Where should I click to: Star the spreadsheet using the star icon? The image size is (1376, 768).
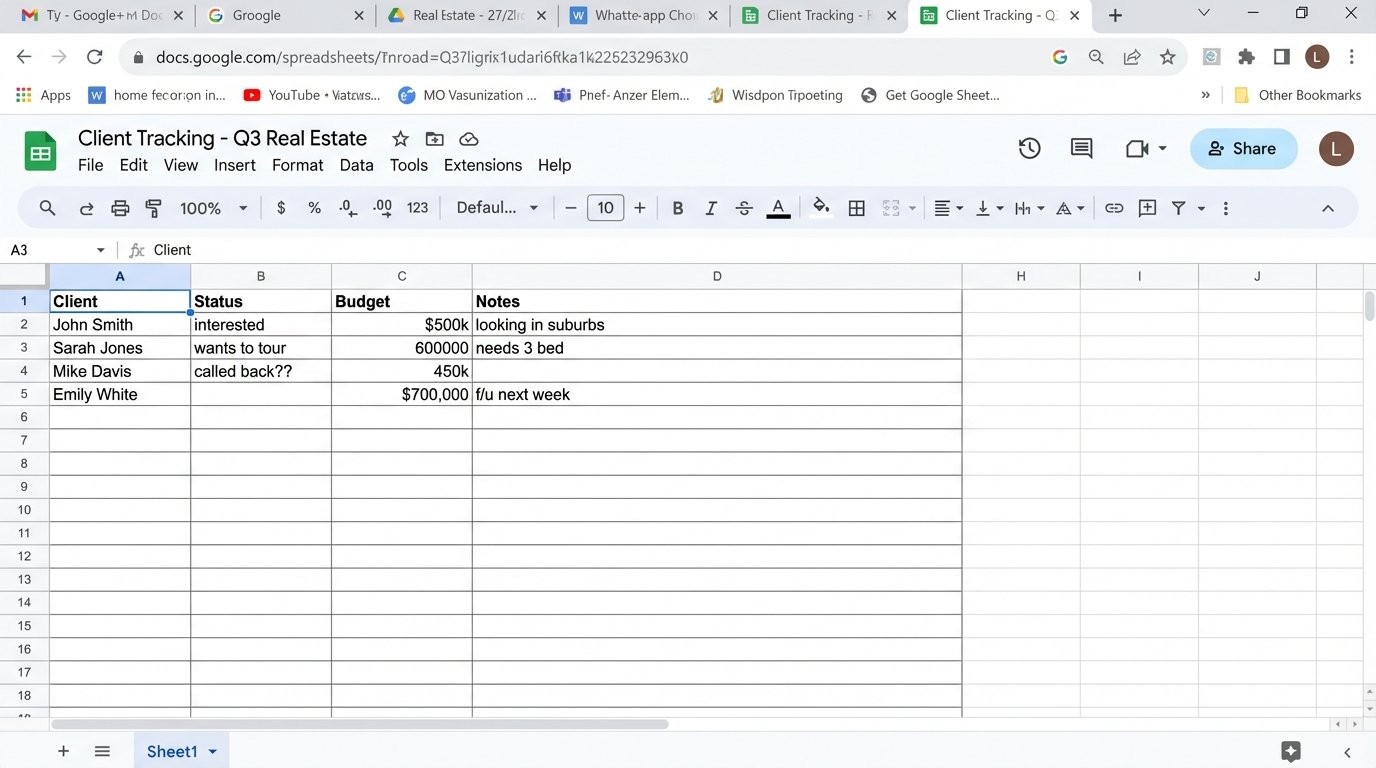[399, 139]
